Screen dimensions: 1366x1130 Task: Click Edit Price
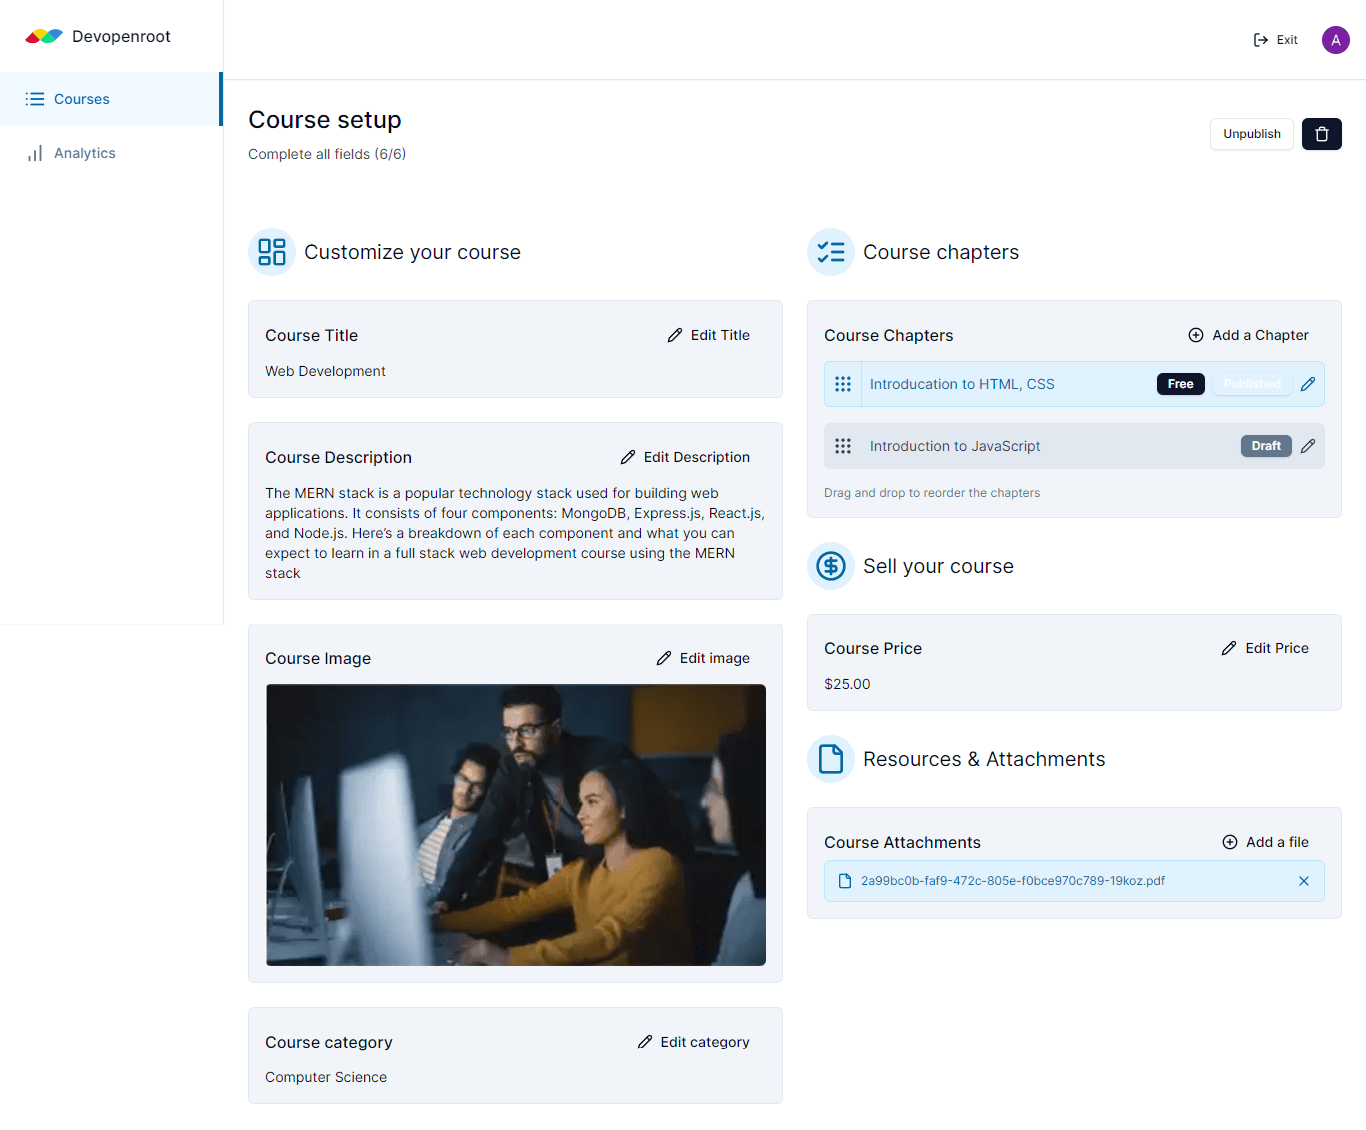coord(1265,648)
